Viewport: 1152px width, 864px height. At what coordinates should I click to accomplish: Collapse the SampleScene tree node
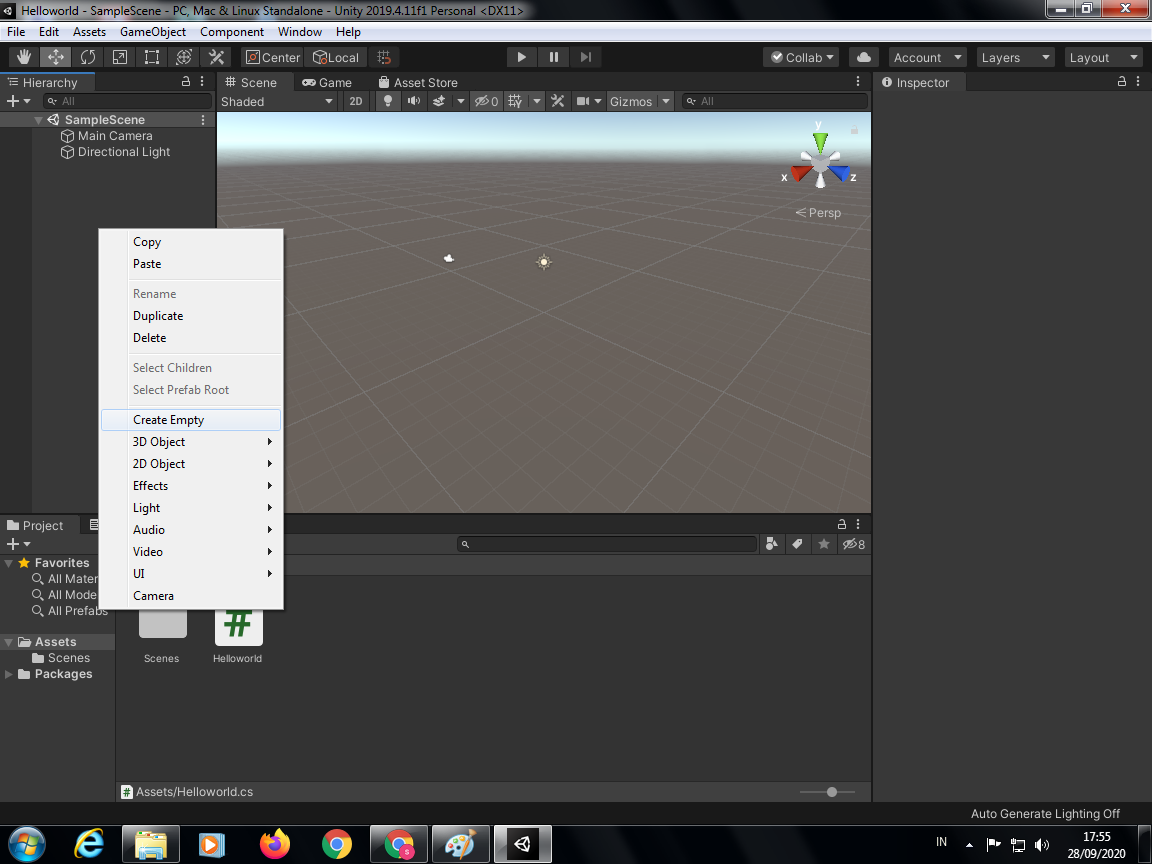[38, 120]
